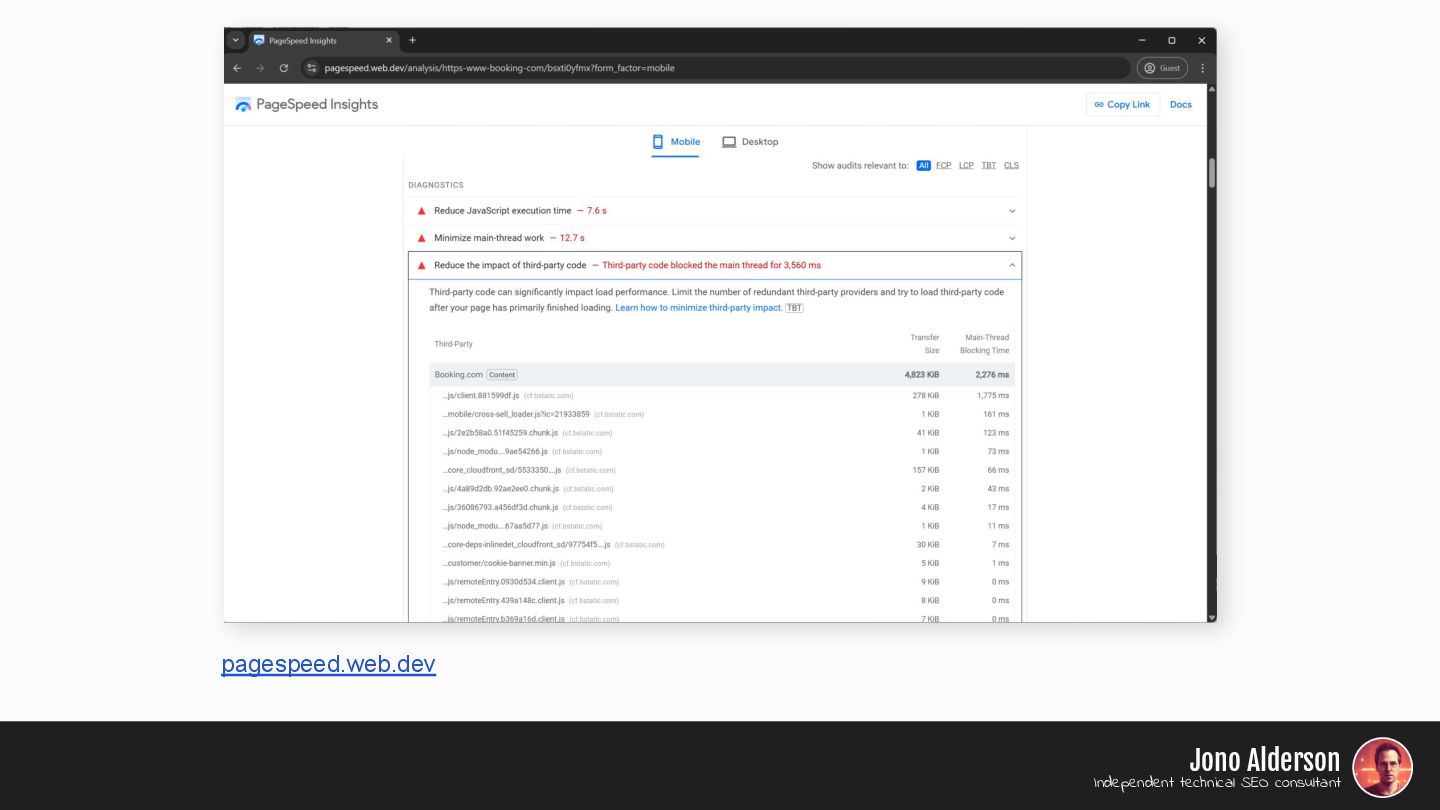Image resolution: width=1440 pixels, height=810 pixels.
Task: Click the address bar URL
Action: pyautogui.click(x=499, y=68)
